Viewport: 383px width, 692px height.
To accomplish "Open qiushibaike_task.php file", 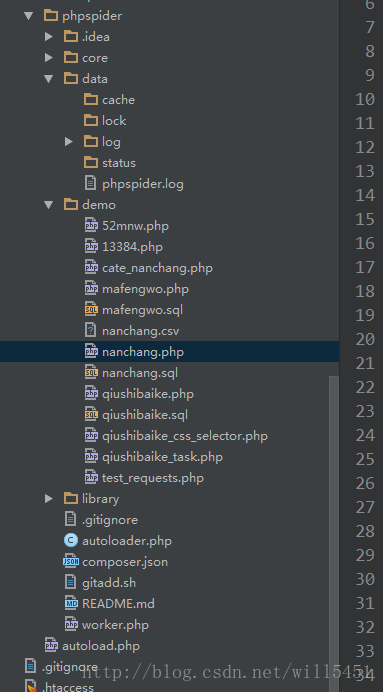I will click(x=162, y=457).
